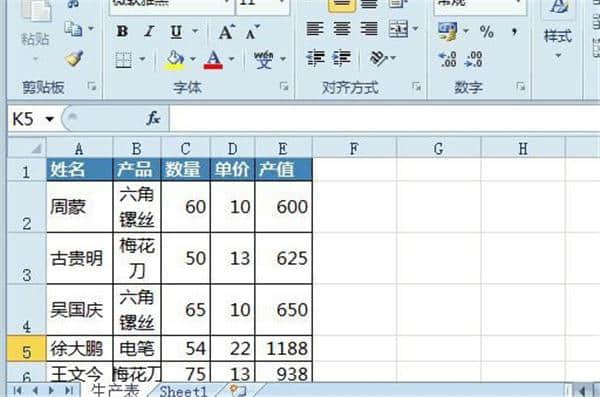Open the 样式 styles button
Screen dimensions: 600x397
[x=558, y=36]
